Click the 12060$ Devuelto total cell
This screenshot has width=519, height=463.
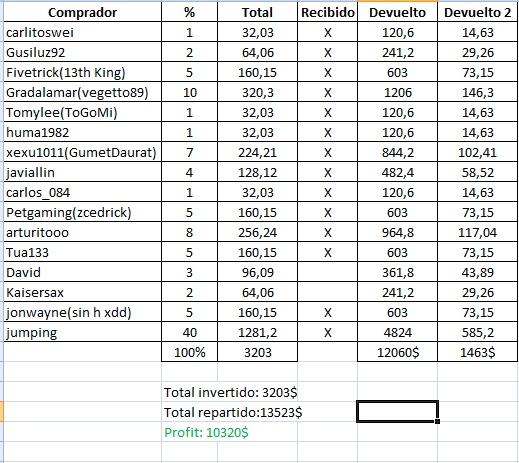pos(397,352)
